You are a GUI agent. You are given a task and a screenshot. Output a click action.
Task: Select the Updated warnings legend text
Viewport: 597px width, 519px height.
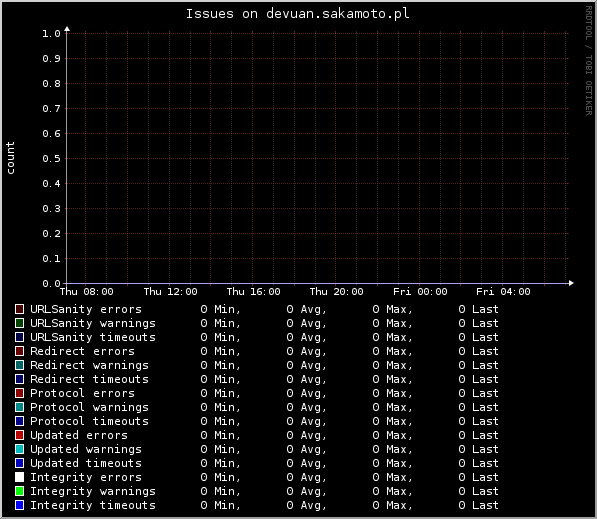[x=86, y=449]
